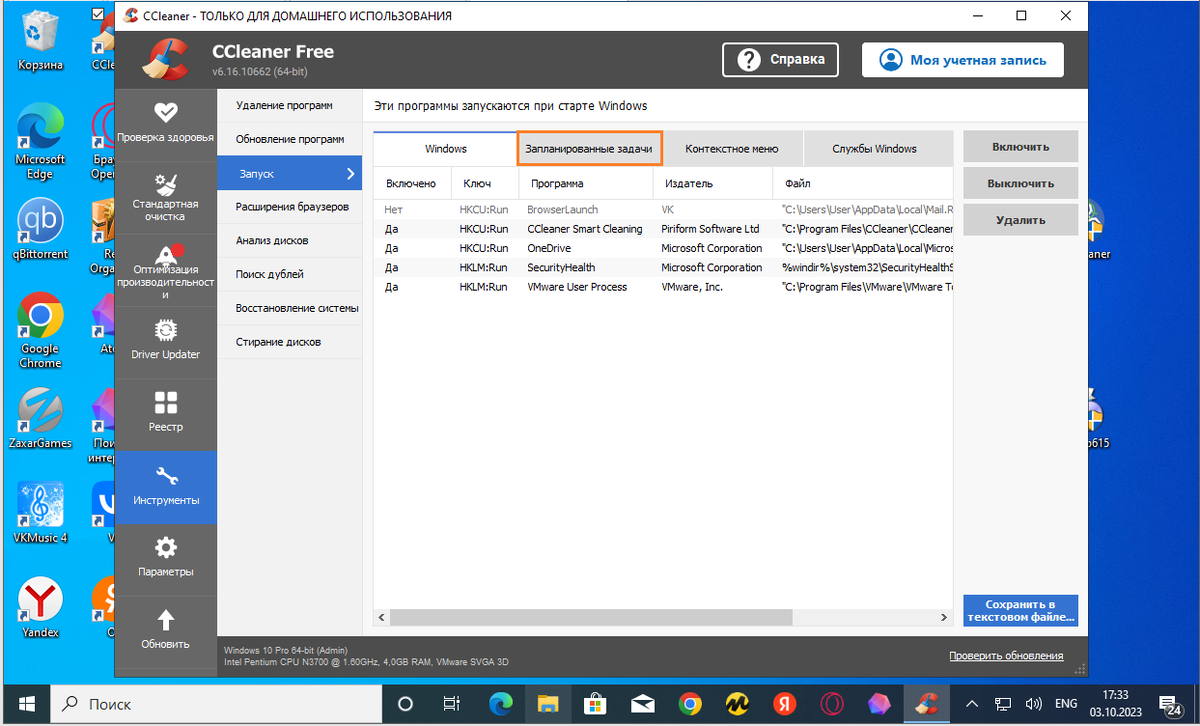This screenshot has width=1200, height=726.
Task: Open the Yandex desktop shortcut
Action: click(x=40, y=608)
